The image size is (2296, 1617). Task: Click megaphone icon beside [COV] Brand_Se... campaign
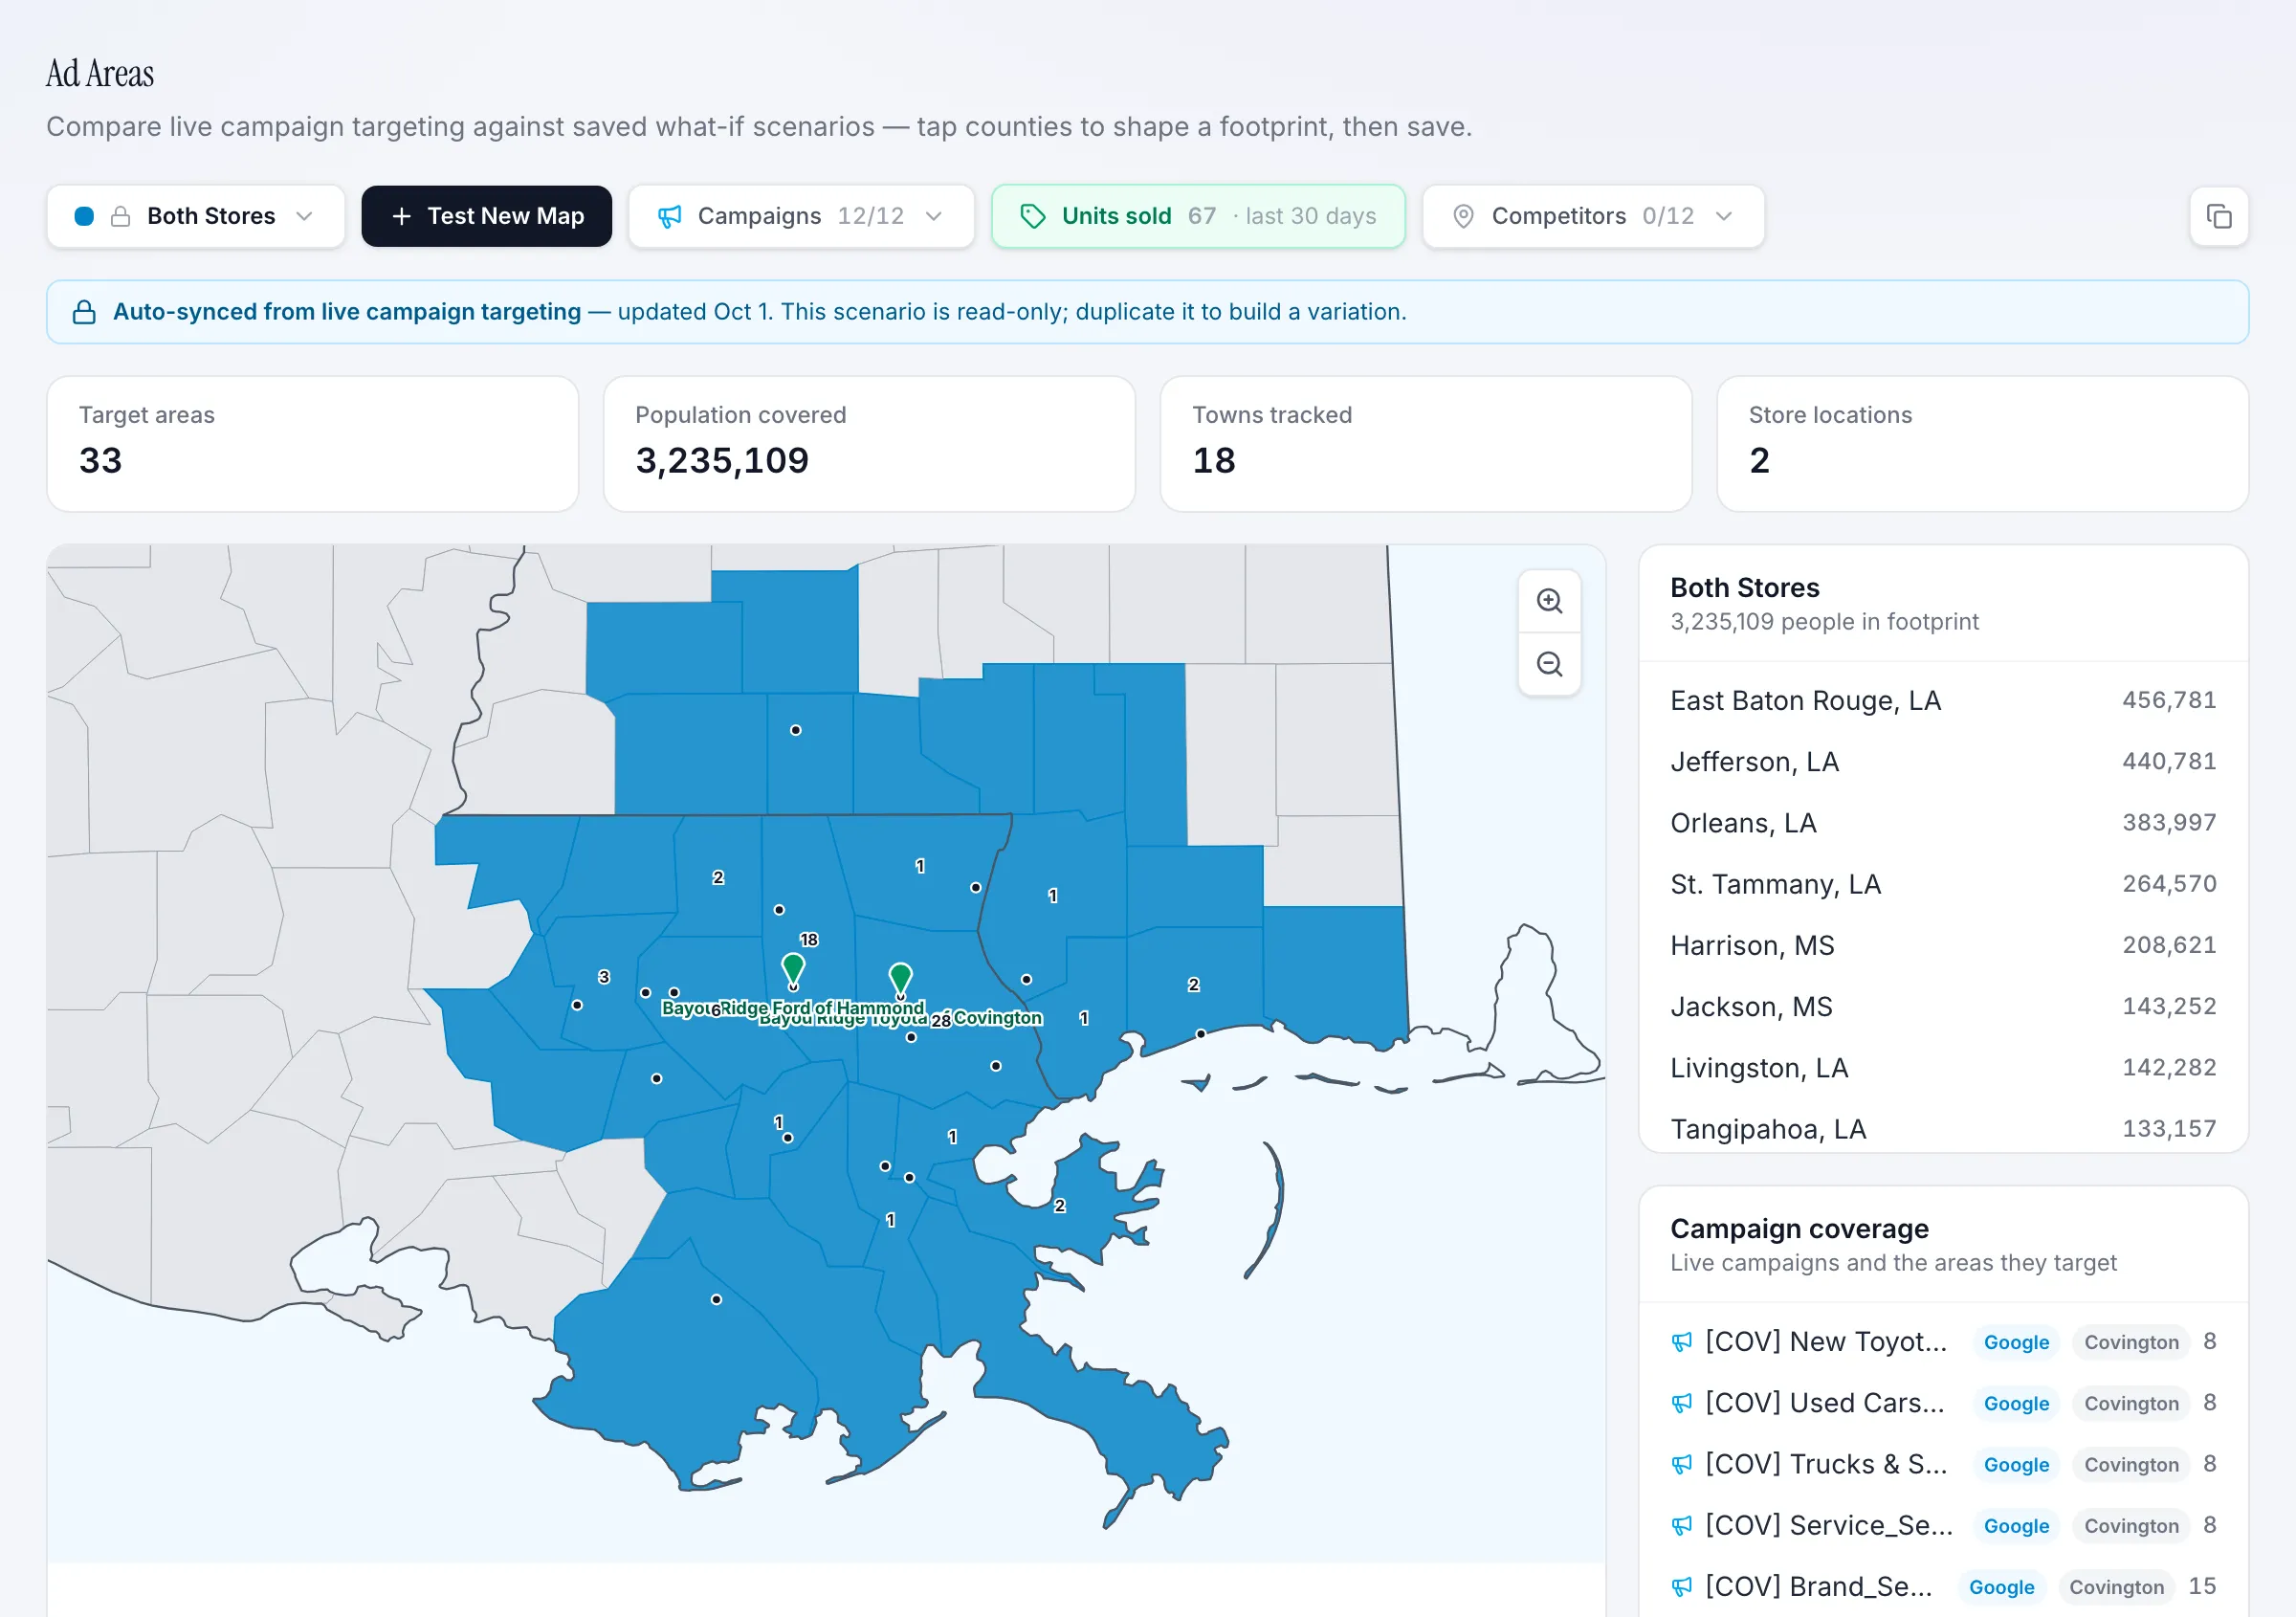click(x=1682, y=1587)
